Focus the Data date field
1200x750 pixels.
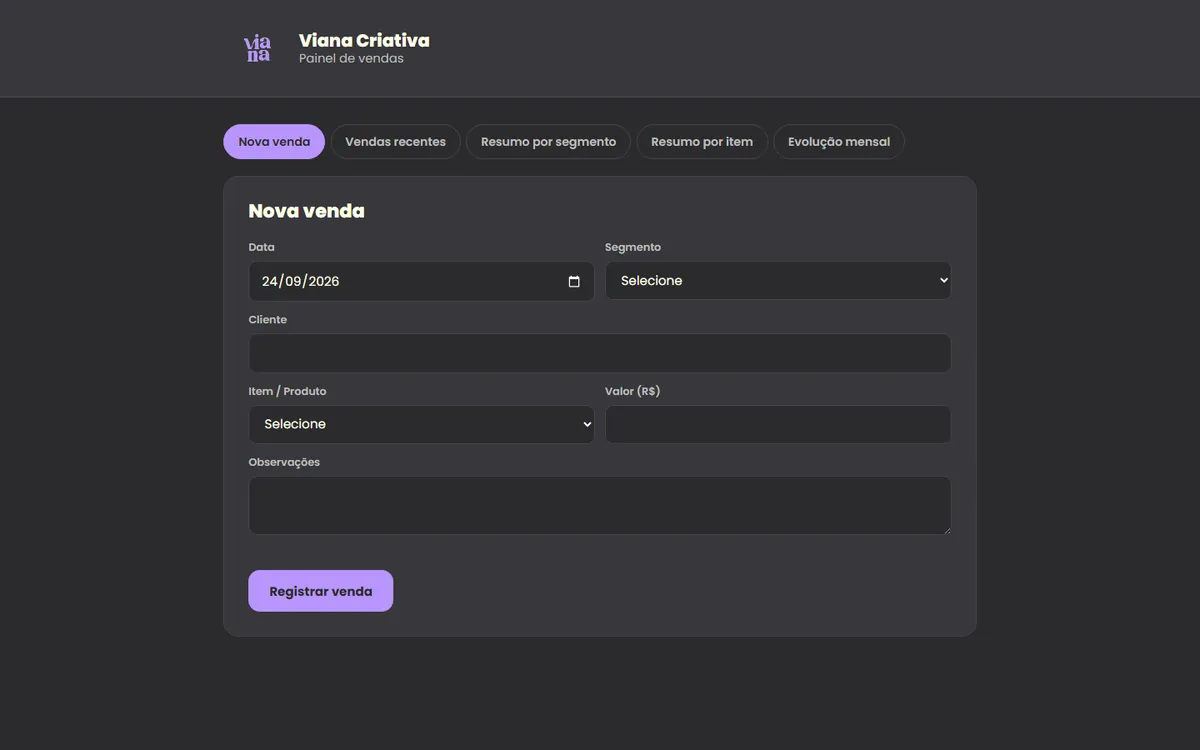point(421,281)
